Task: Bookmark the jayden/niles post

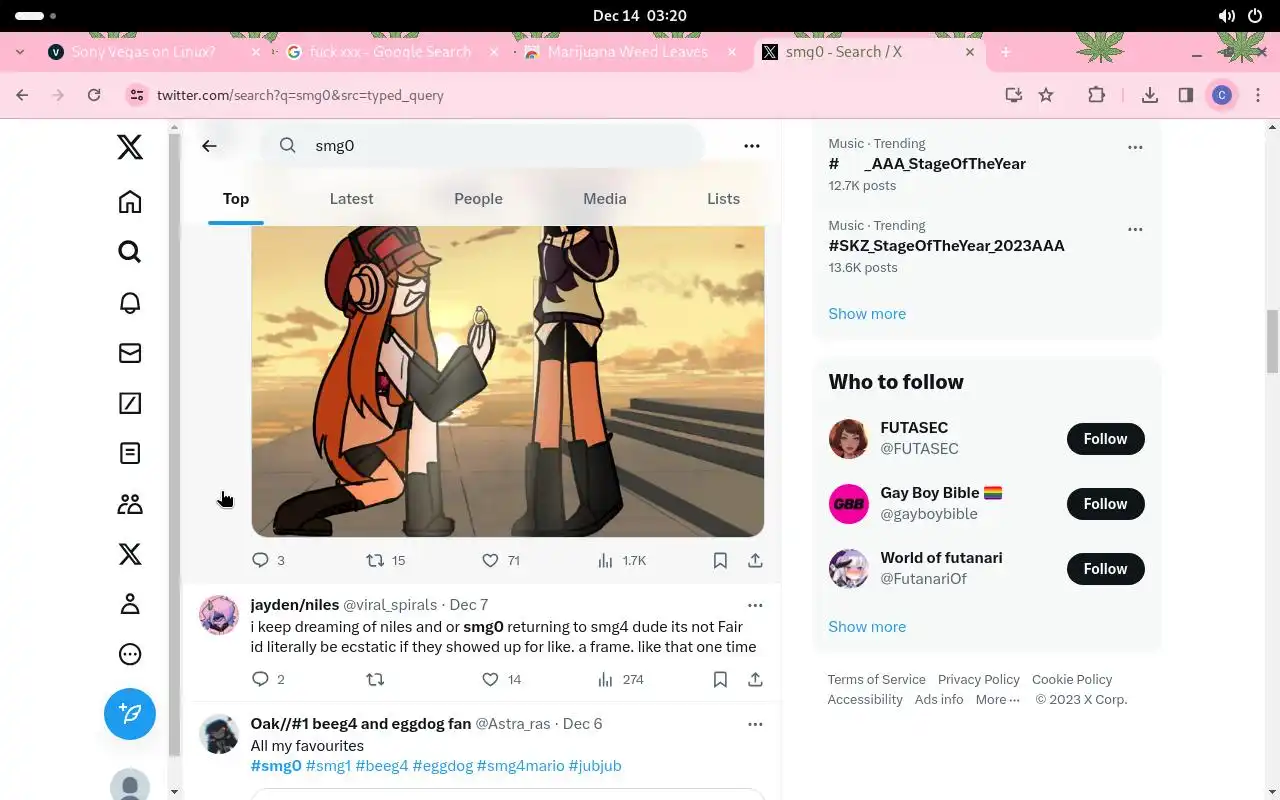Action: click(720, 679)
